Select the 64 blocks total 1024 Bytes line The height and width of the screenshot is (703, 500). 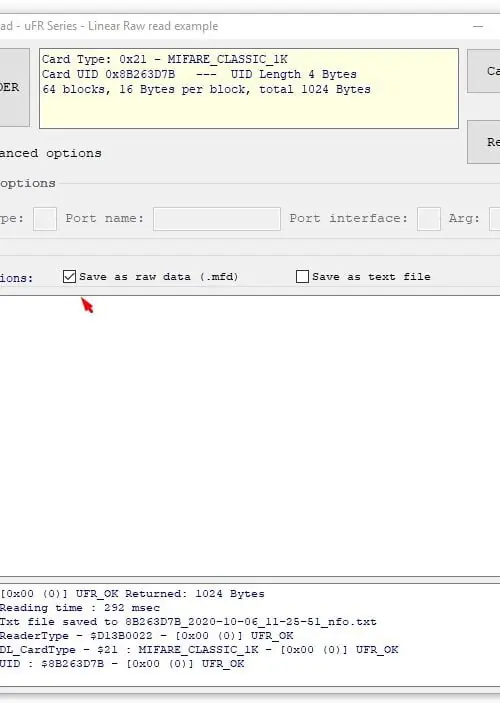coord(206,89)
